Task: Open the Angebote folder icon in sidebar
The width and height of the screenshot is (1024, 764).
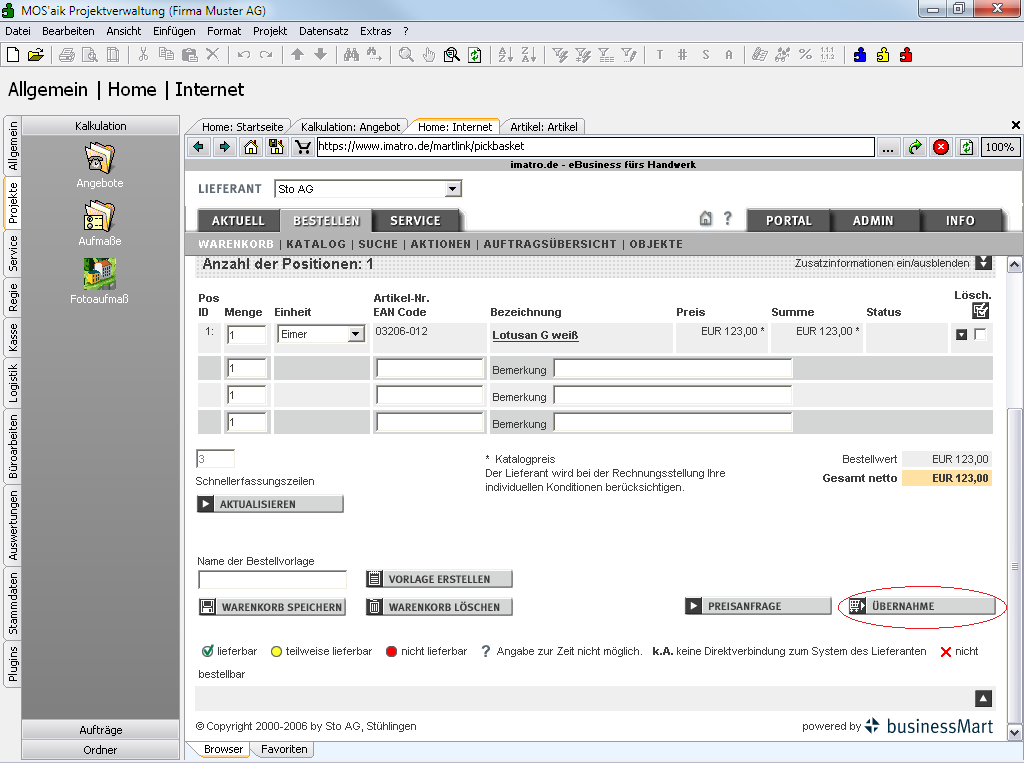Action: pos(99,159)
